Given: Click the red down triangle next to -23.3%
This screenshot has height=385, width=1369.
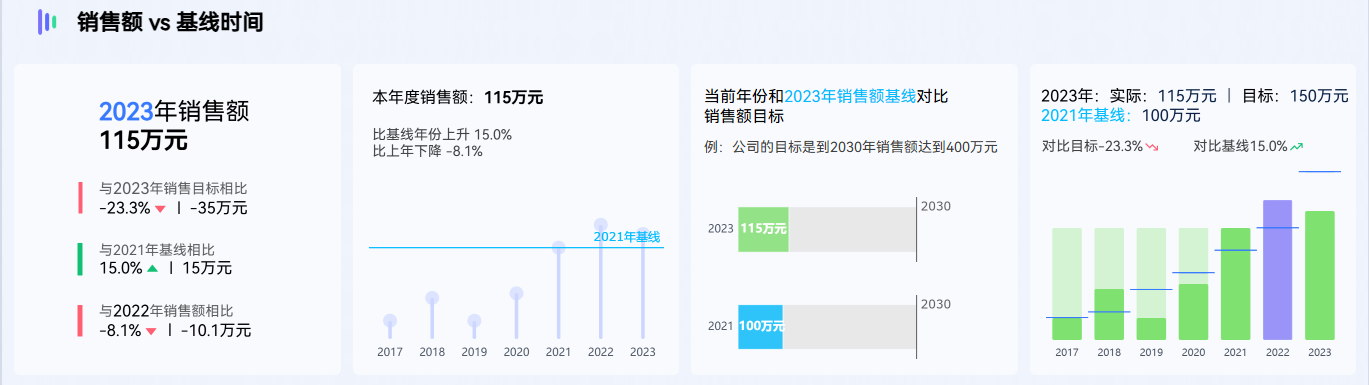Looking at the screenshot, I should click(x=160, y=209).
